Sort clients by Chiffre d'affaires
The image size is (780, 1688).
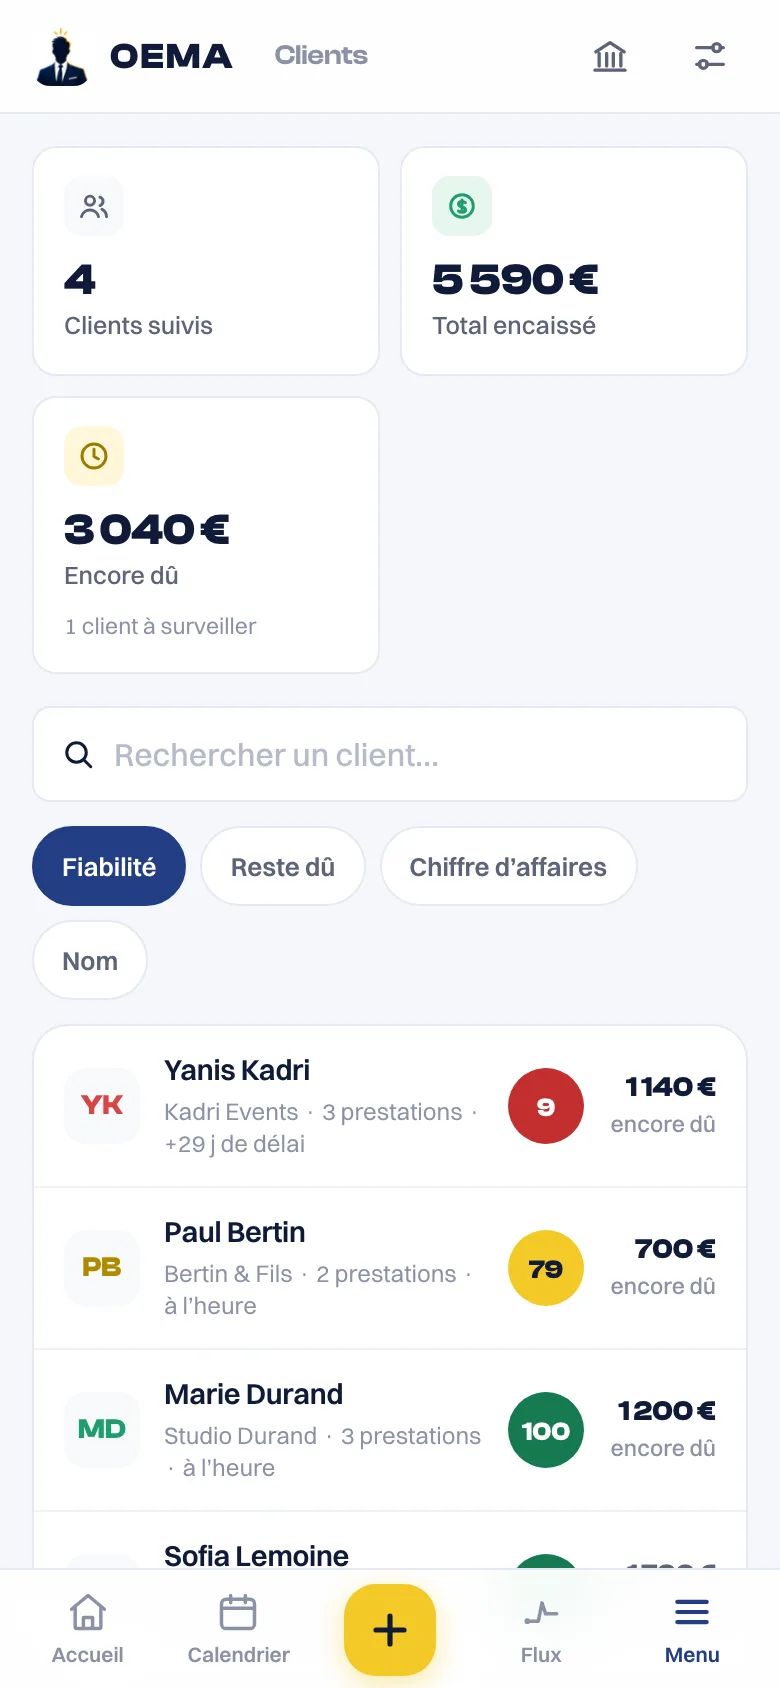(508, 866)
